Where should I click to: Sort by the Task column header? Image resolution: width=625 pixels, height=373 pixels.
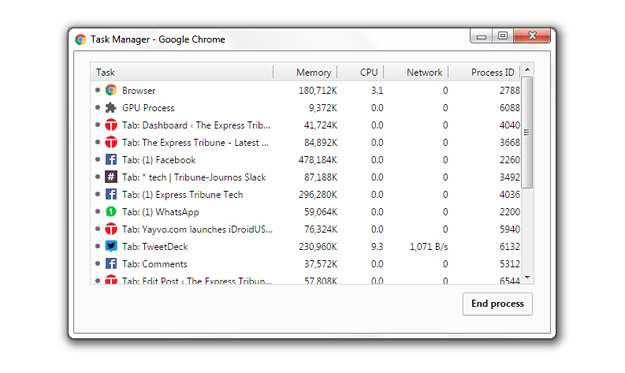click(x=182, y=72)
